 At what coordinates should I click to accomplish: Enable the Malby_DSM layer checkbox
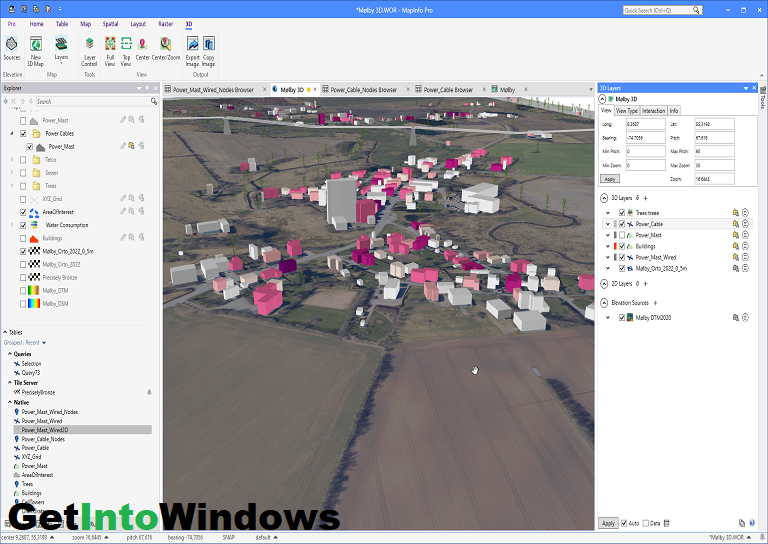coord(23,304)
